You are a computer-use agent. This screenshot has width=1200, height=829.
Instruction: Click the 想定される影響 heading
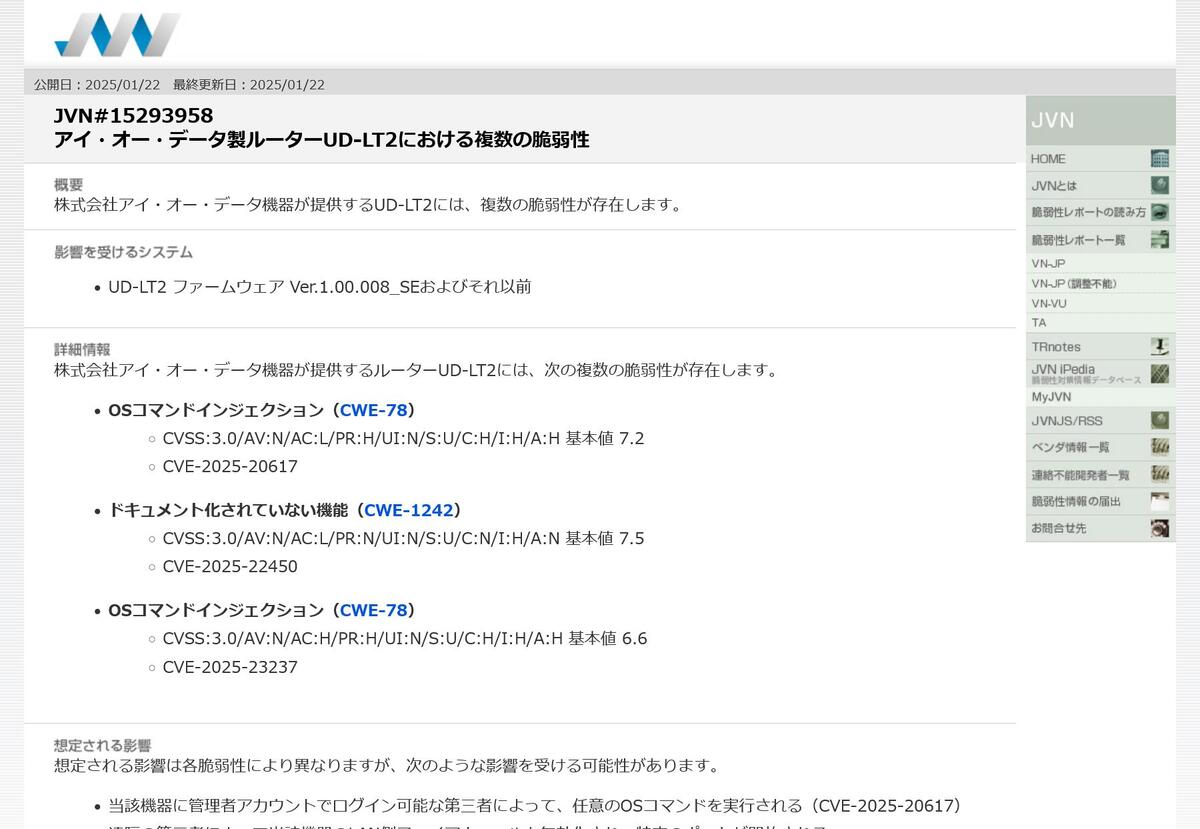(102, 745)
